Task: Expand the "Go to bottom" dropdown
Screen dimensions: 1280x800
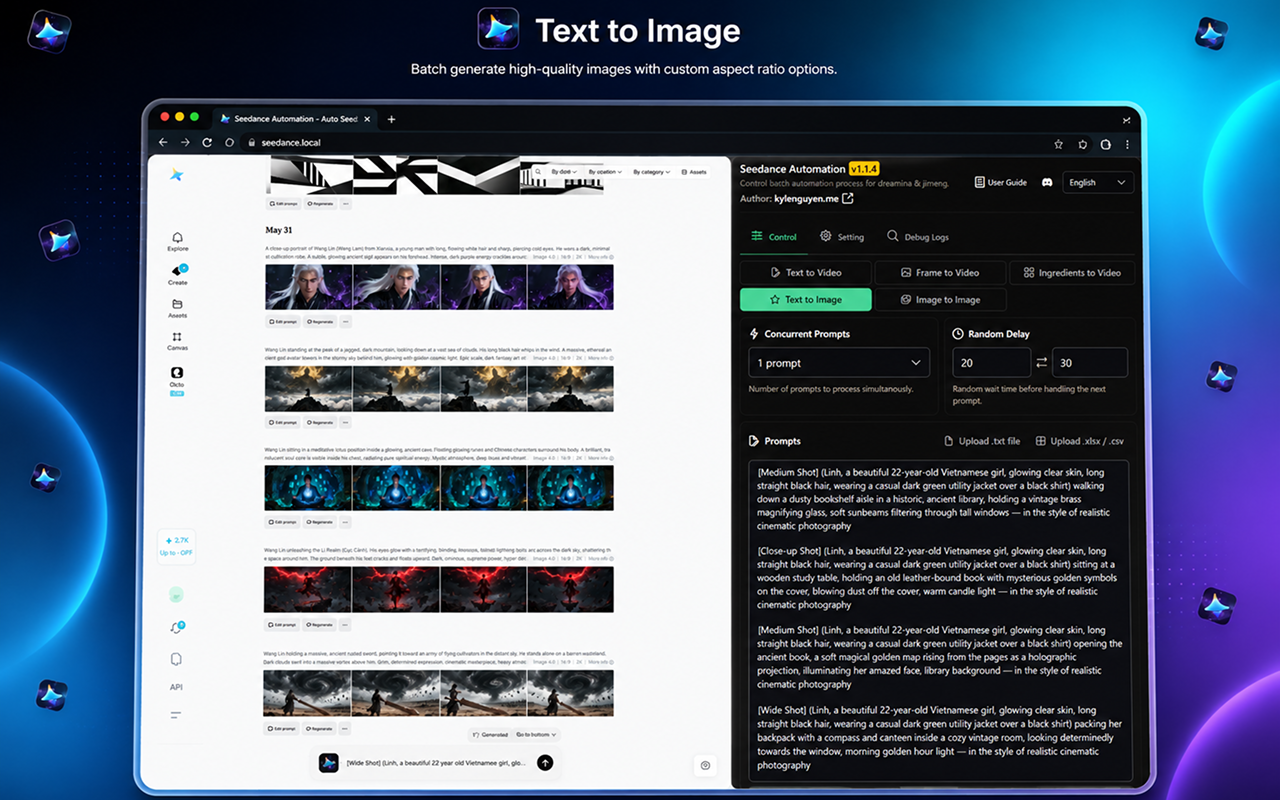Action: (536, 735)
